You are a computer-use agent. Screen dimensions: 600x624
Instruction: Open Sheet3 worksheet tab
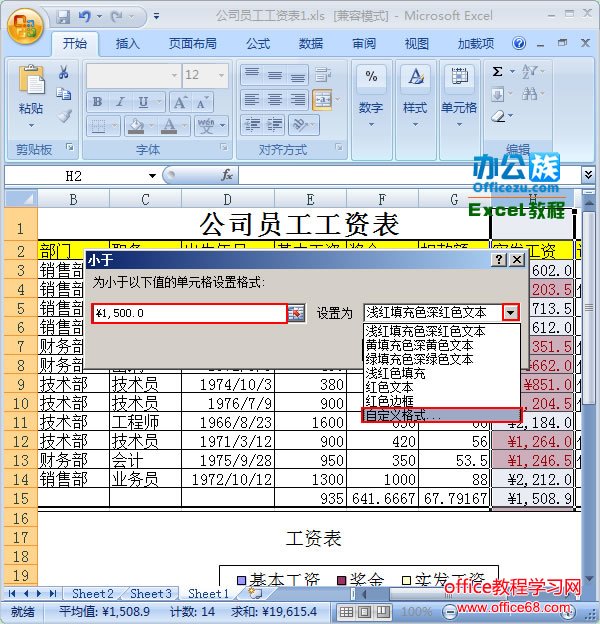click(150, 593)
